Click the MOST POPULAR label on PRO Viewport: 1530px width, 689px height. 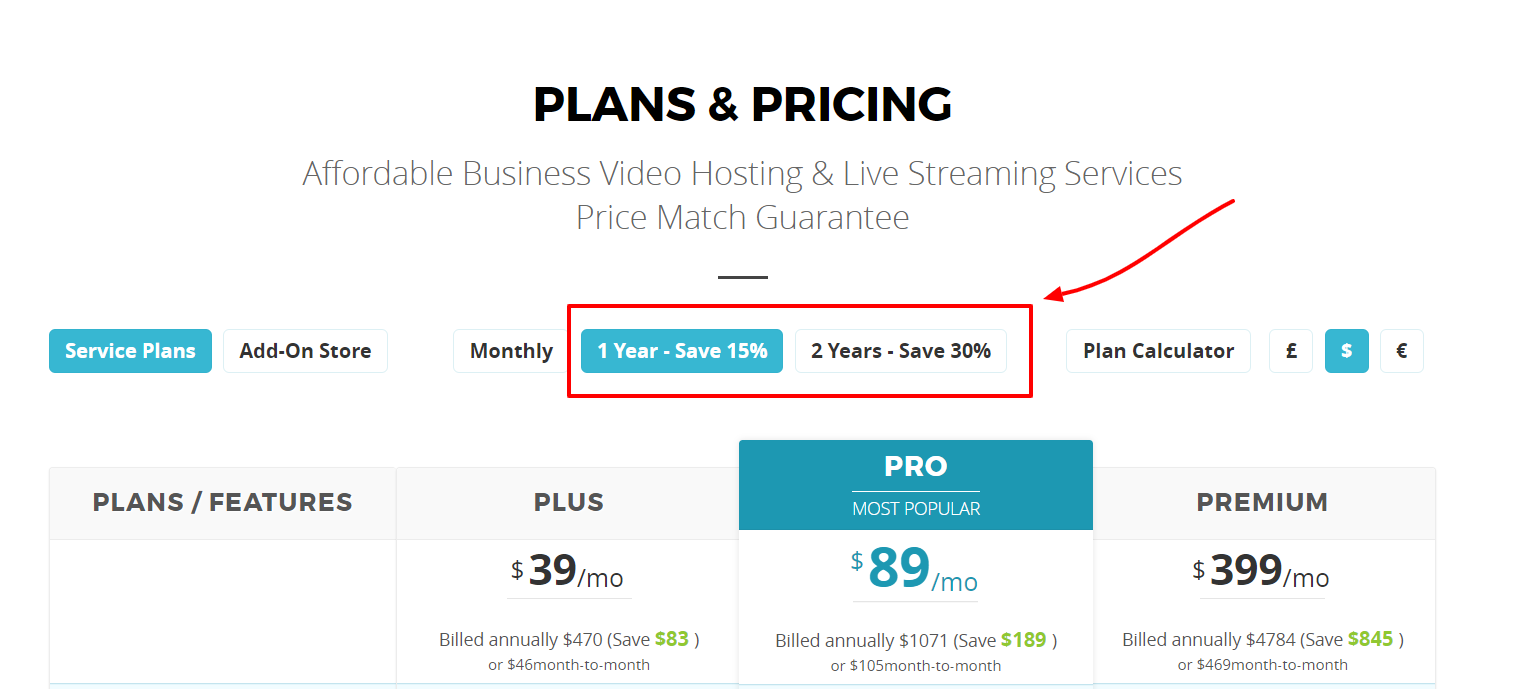(915, 508)
